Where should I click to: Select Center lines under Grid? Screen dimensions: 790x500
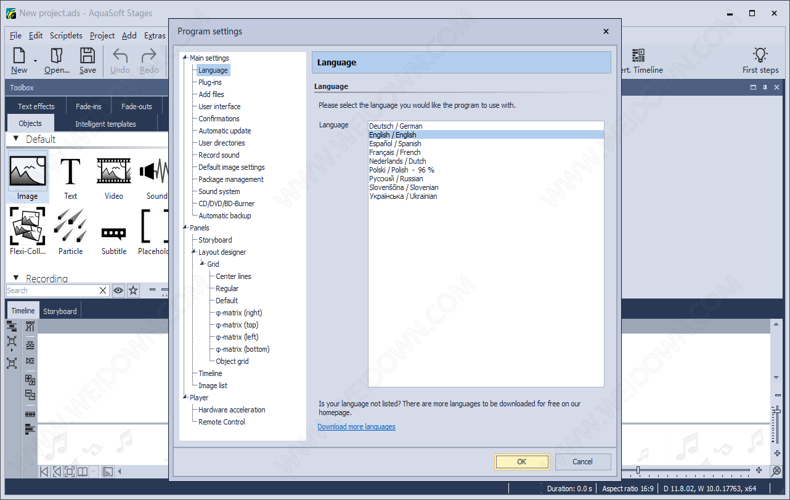[x=233, y=276]
